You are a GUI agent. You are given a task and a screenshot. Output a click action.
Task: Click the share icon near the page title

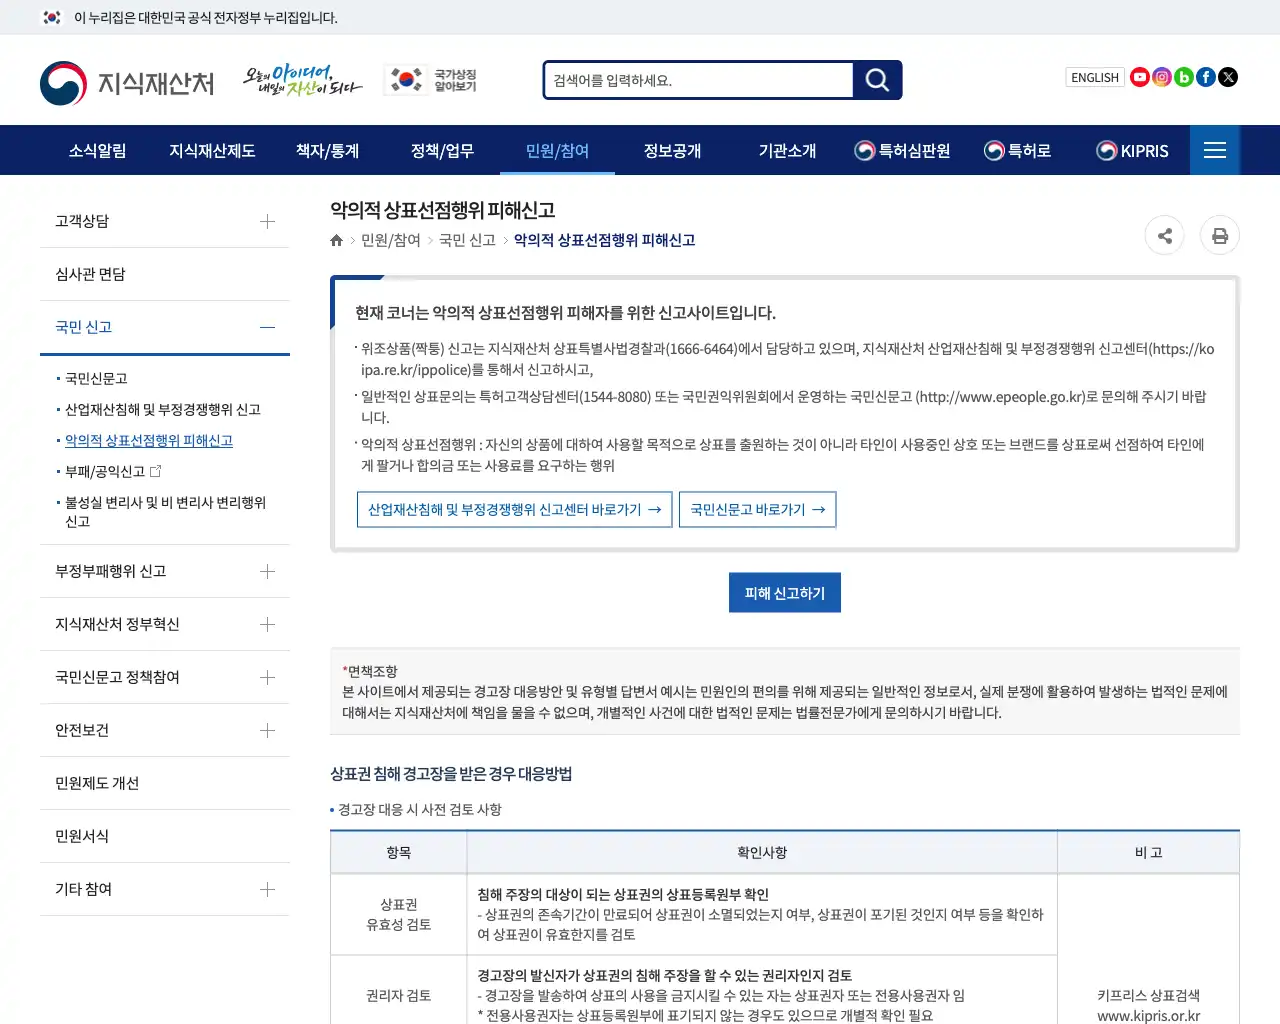[1164, 235]
